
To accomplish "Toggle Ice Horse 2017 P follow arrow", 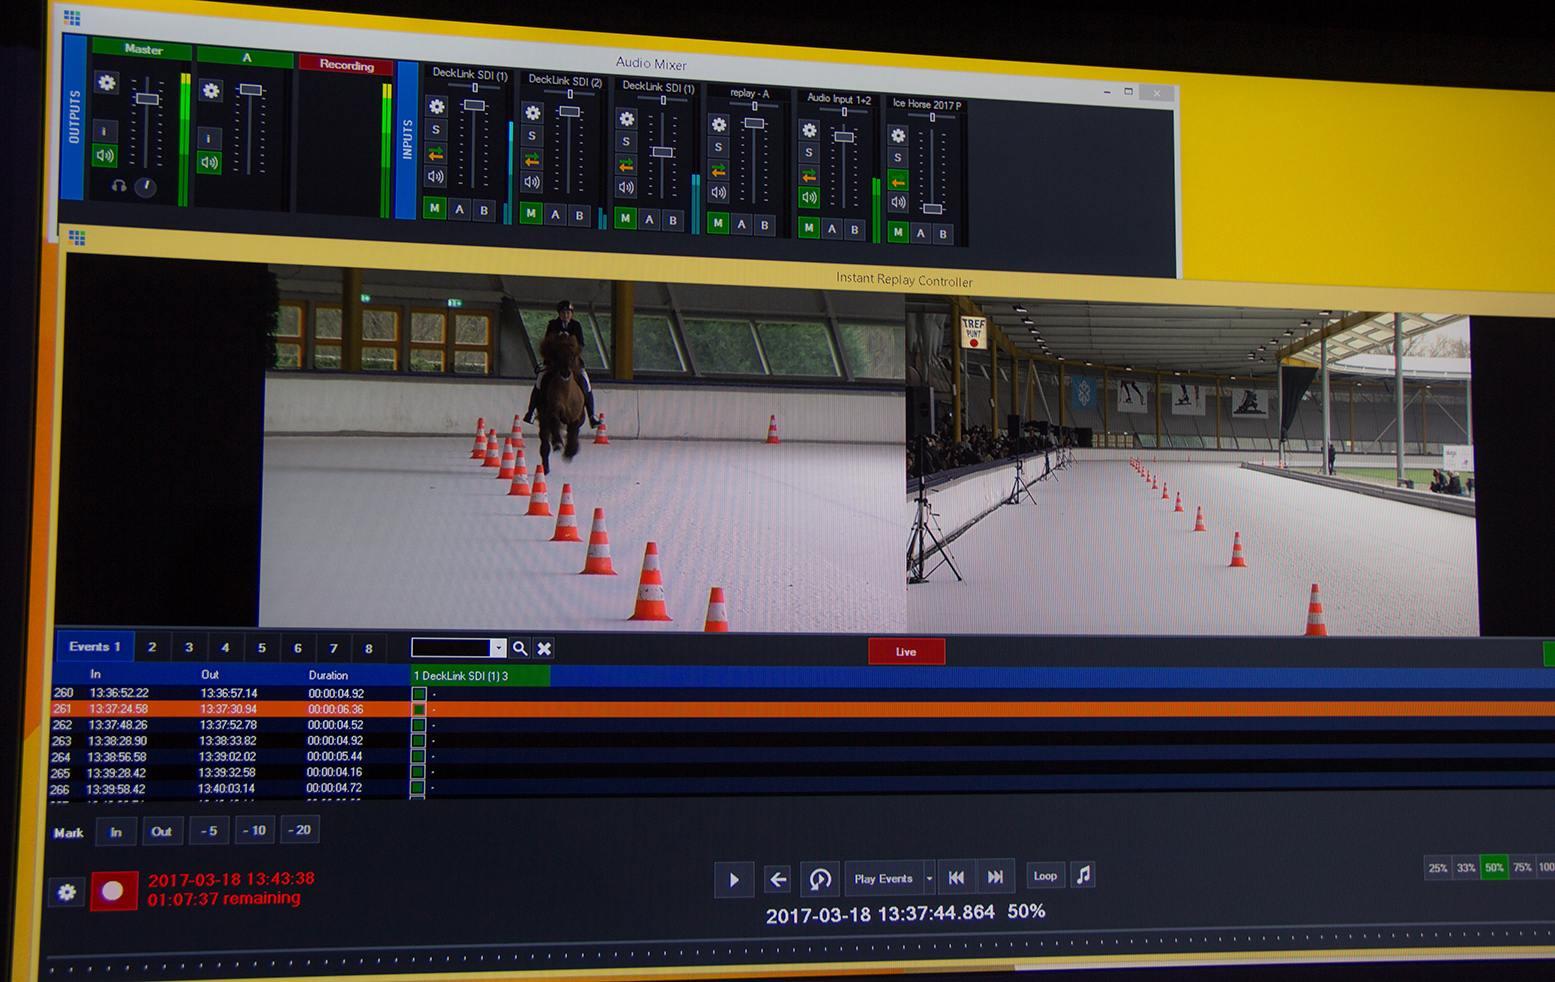I will [x=898, y=181].
